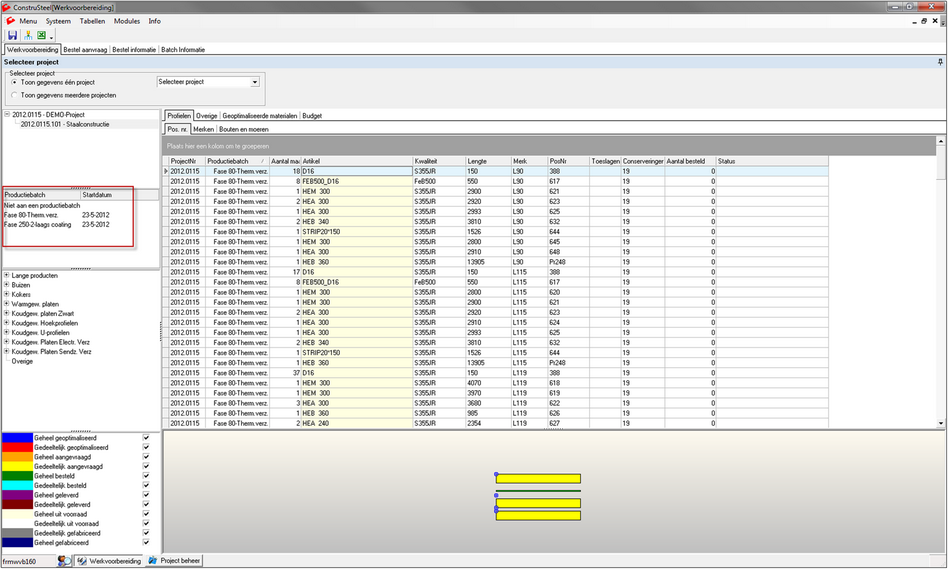The width and height of the screenshot is (948, 569).
Task: Click the Save floppy disk toolbar icon
Action: coord(12,35)
